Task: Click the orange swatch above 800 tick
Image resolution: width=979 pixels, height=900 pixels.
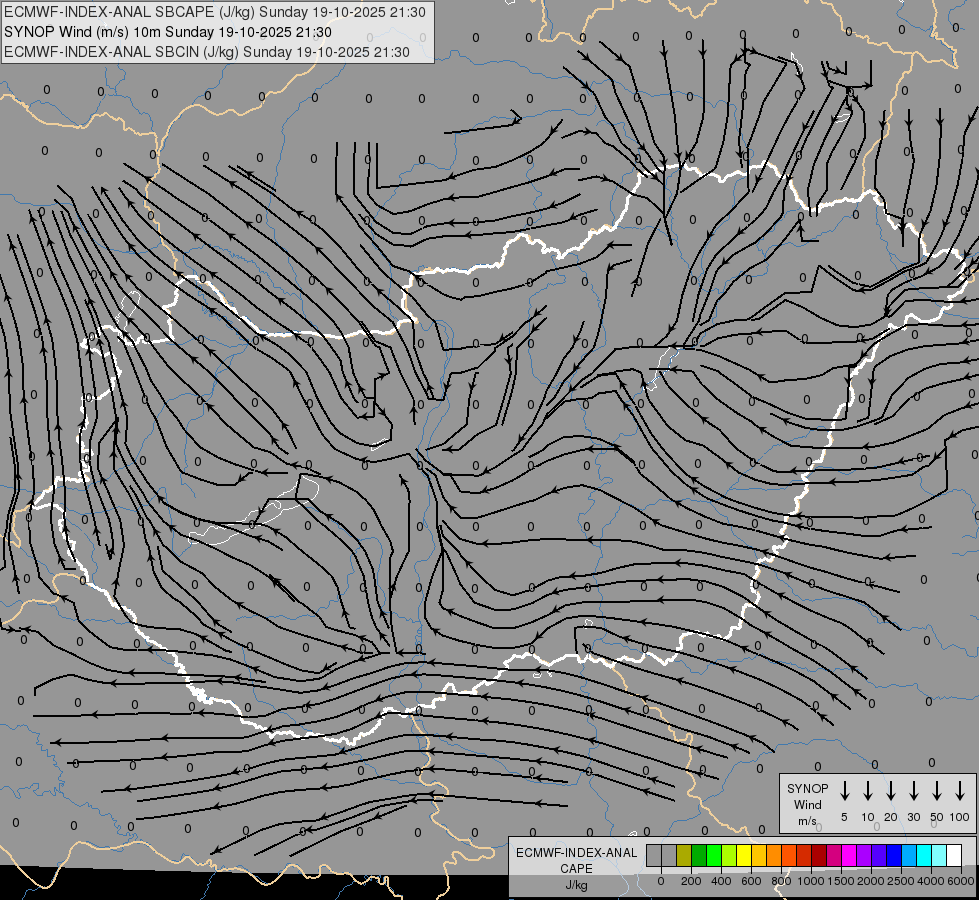Action: [774, 855]
